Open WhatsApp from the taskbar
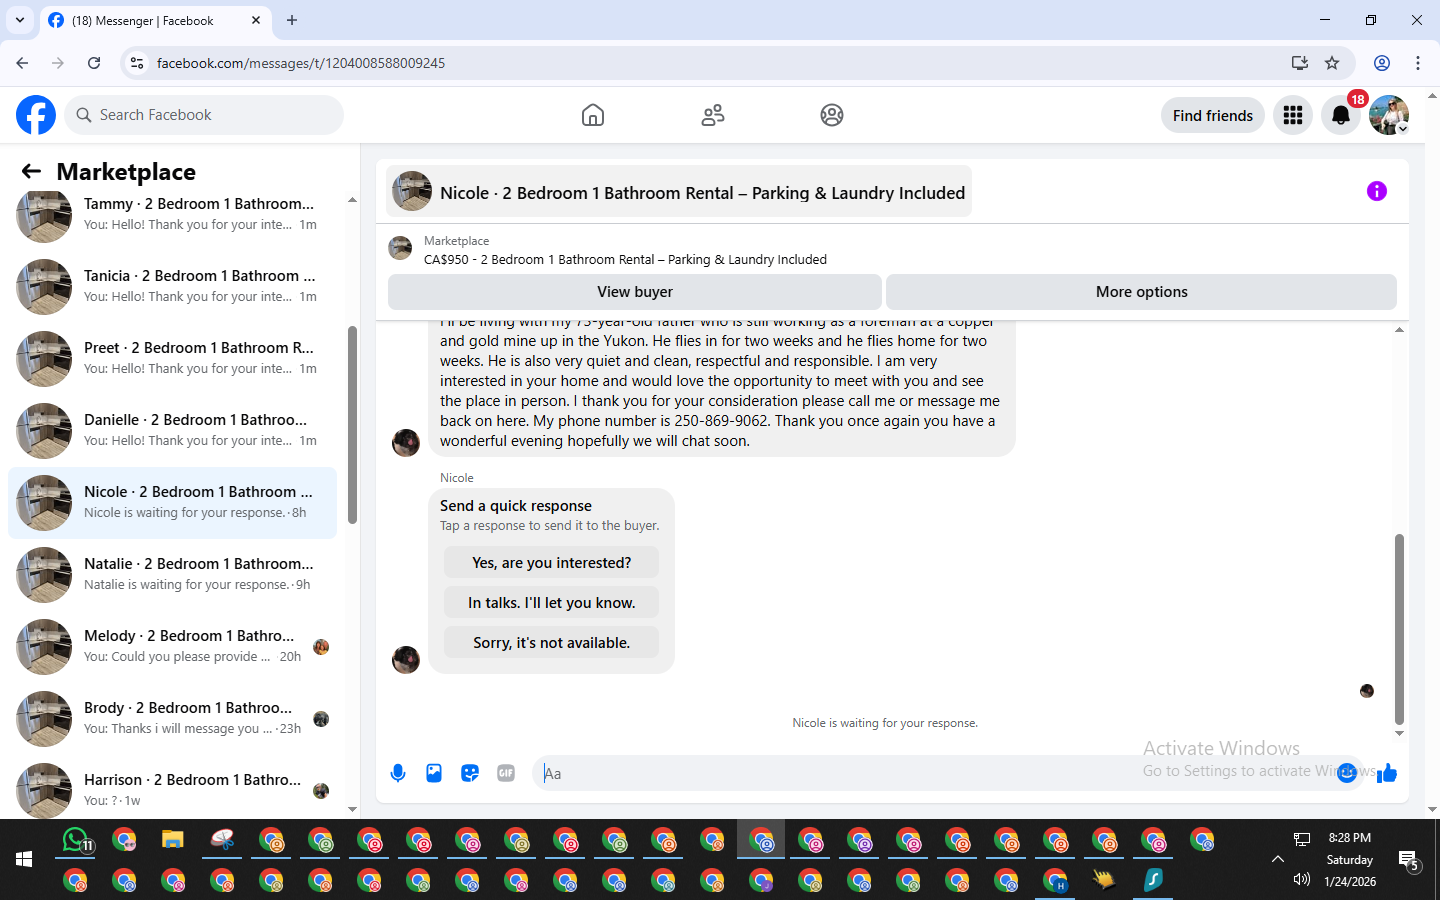The image size is (1440, 900). (x=77, y=841)
